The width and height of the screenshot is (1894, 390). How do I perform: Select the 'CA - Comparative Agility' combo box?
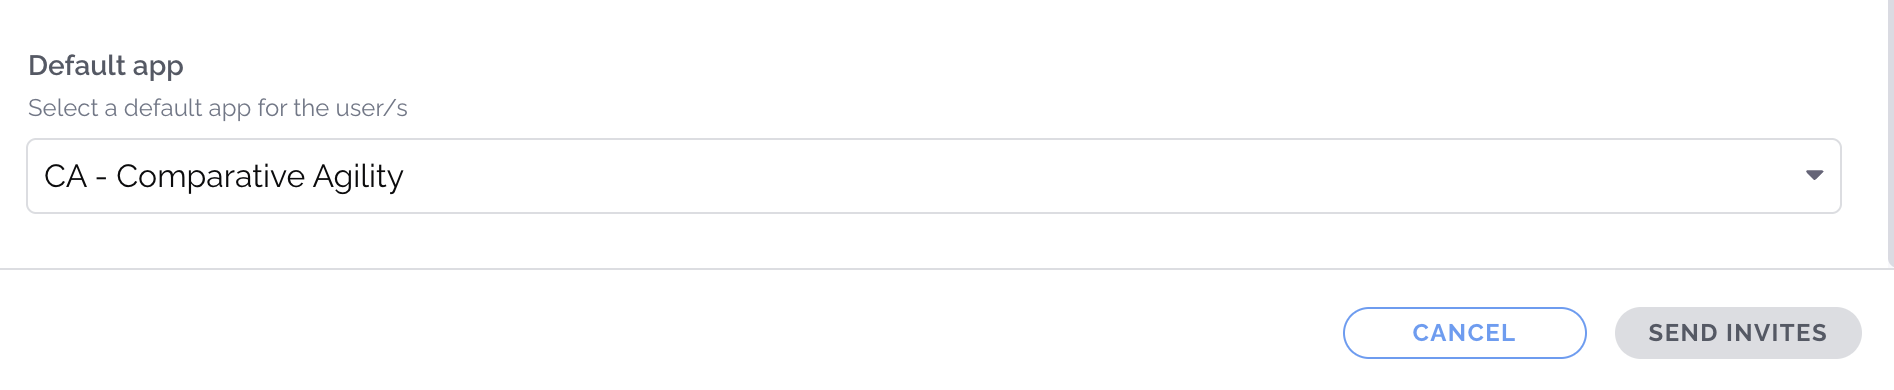[x=933, y=176]
